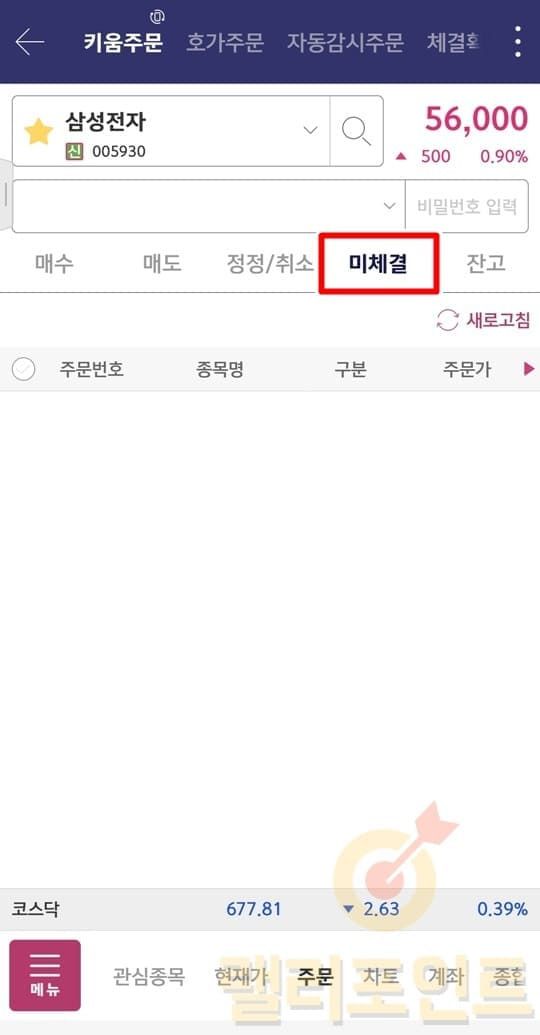
Task: Toggle the yellow favorite star for 삼성전자
Action: point(38,131)
